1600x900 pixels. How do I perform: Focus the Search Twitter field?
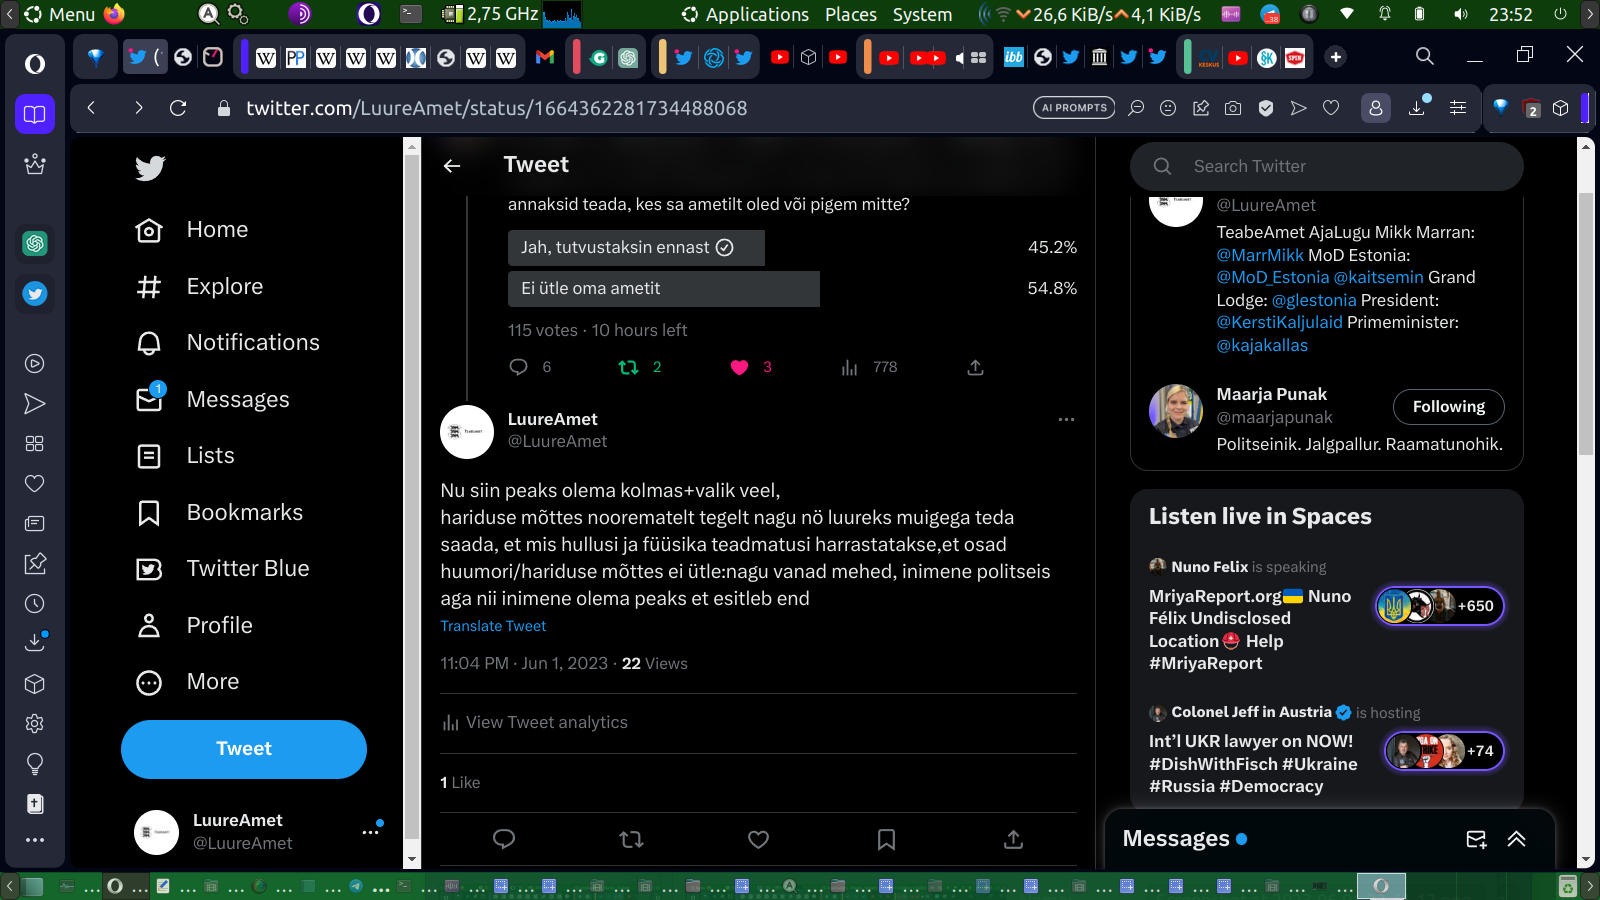[1327, 166]
